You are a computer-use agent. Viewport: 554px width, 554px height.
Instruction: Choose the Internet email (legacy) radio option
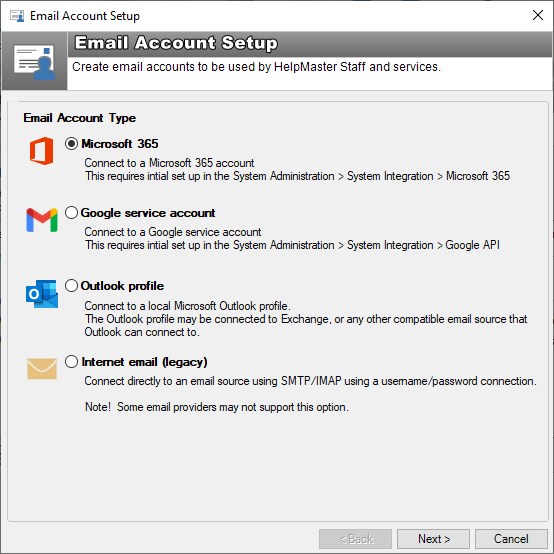[71, 361]
